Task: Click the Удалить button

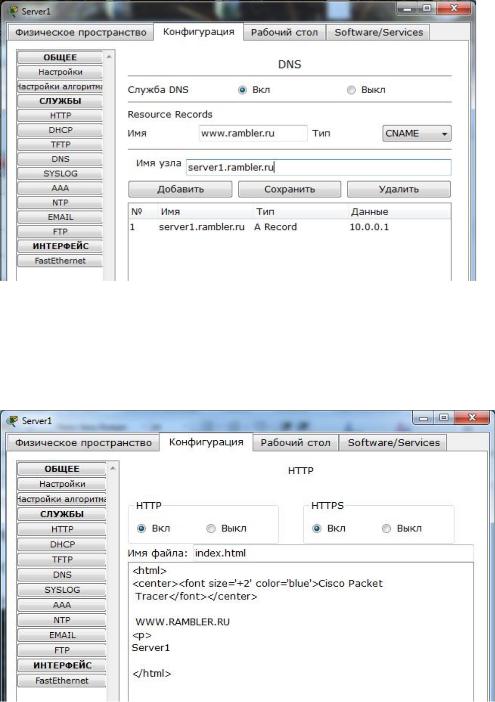Action: pos(399,189)
